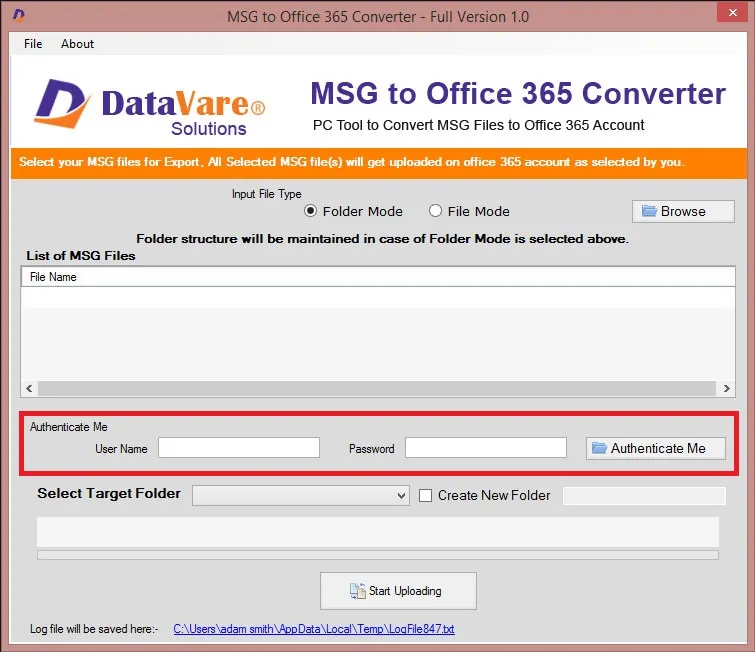This screenshot has width=755, height=652.
Task: Click the status message box above progress bar
Action: [x=378, y=533]
